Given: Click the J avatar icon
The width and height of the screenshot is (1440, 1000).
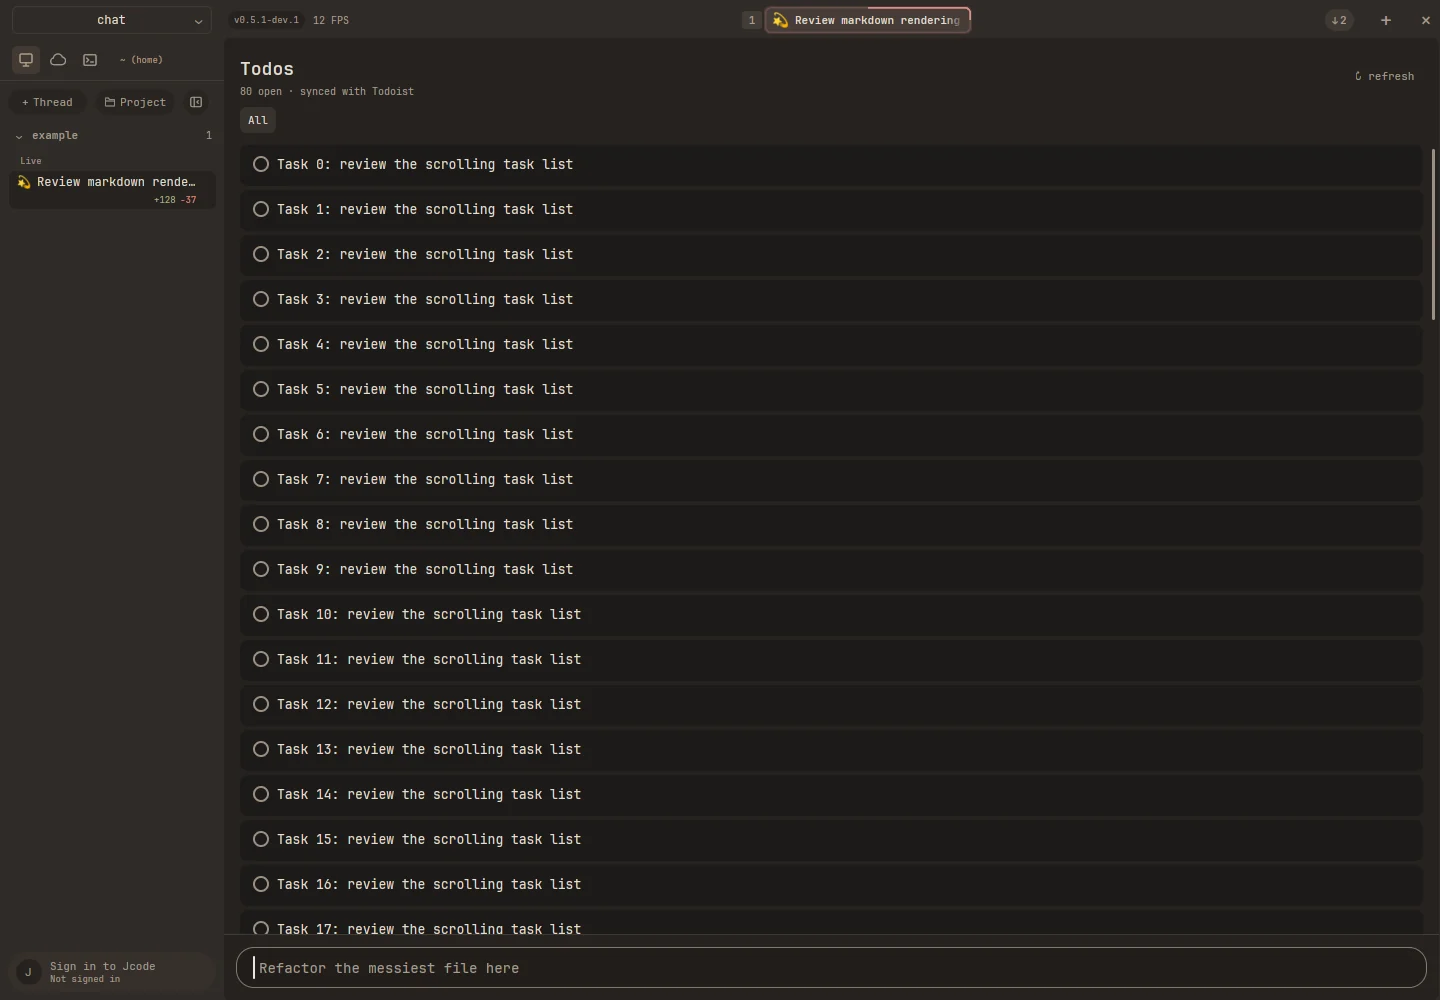Looking at the screenshot, I should [28, 972].
